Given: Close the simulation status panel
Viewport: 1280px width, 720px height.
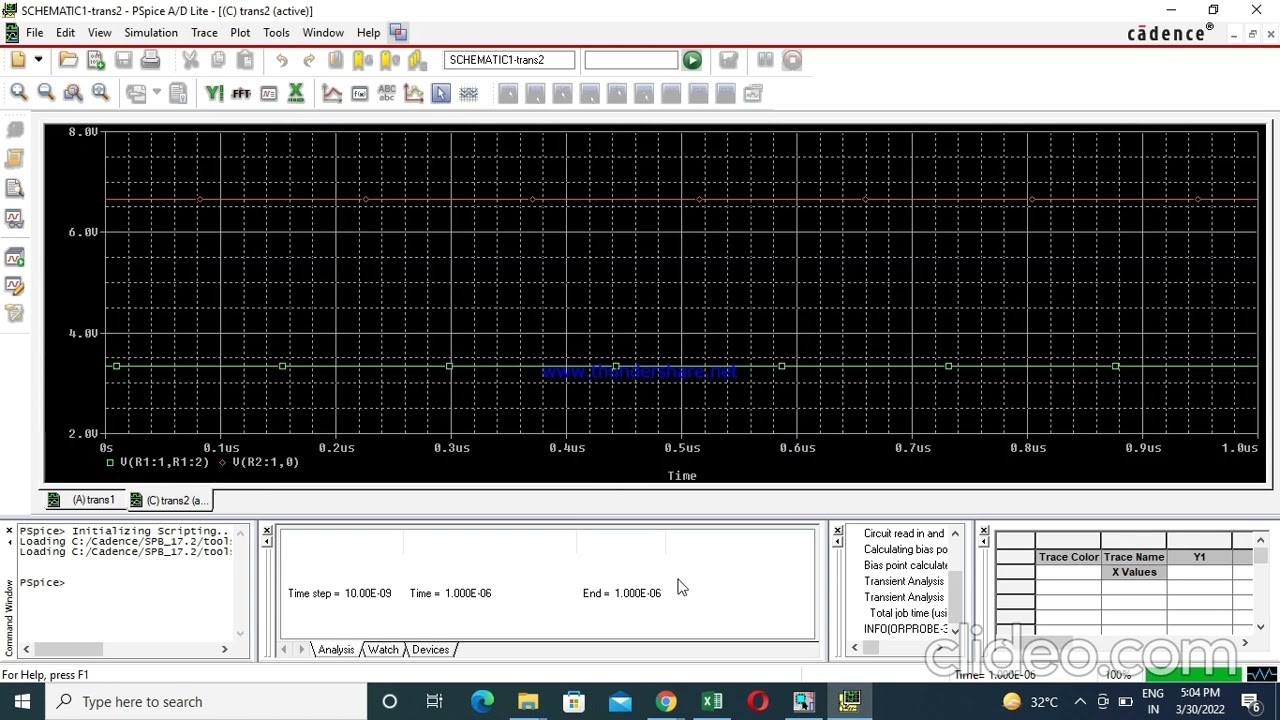Looking at the screenshot, I should (x=267, y=530).
